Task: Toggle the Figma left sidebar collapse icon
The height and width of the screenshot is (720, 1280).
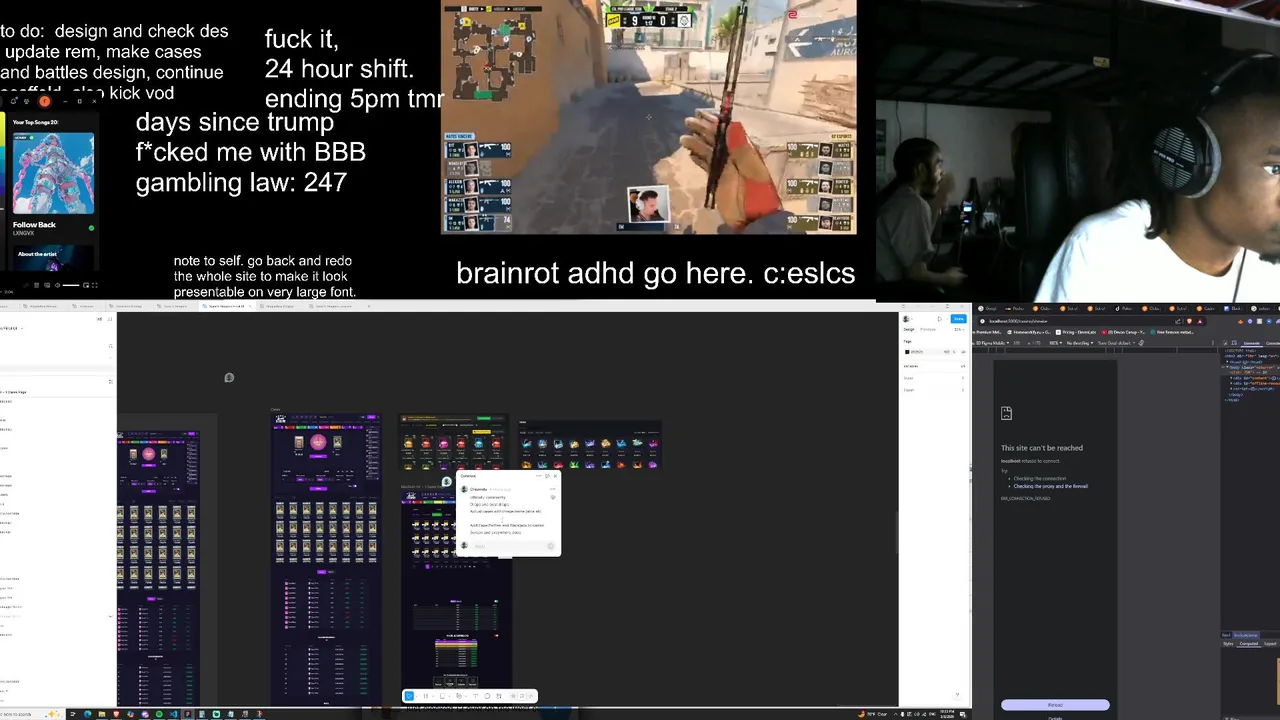Action: (x=110, y=319)
